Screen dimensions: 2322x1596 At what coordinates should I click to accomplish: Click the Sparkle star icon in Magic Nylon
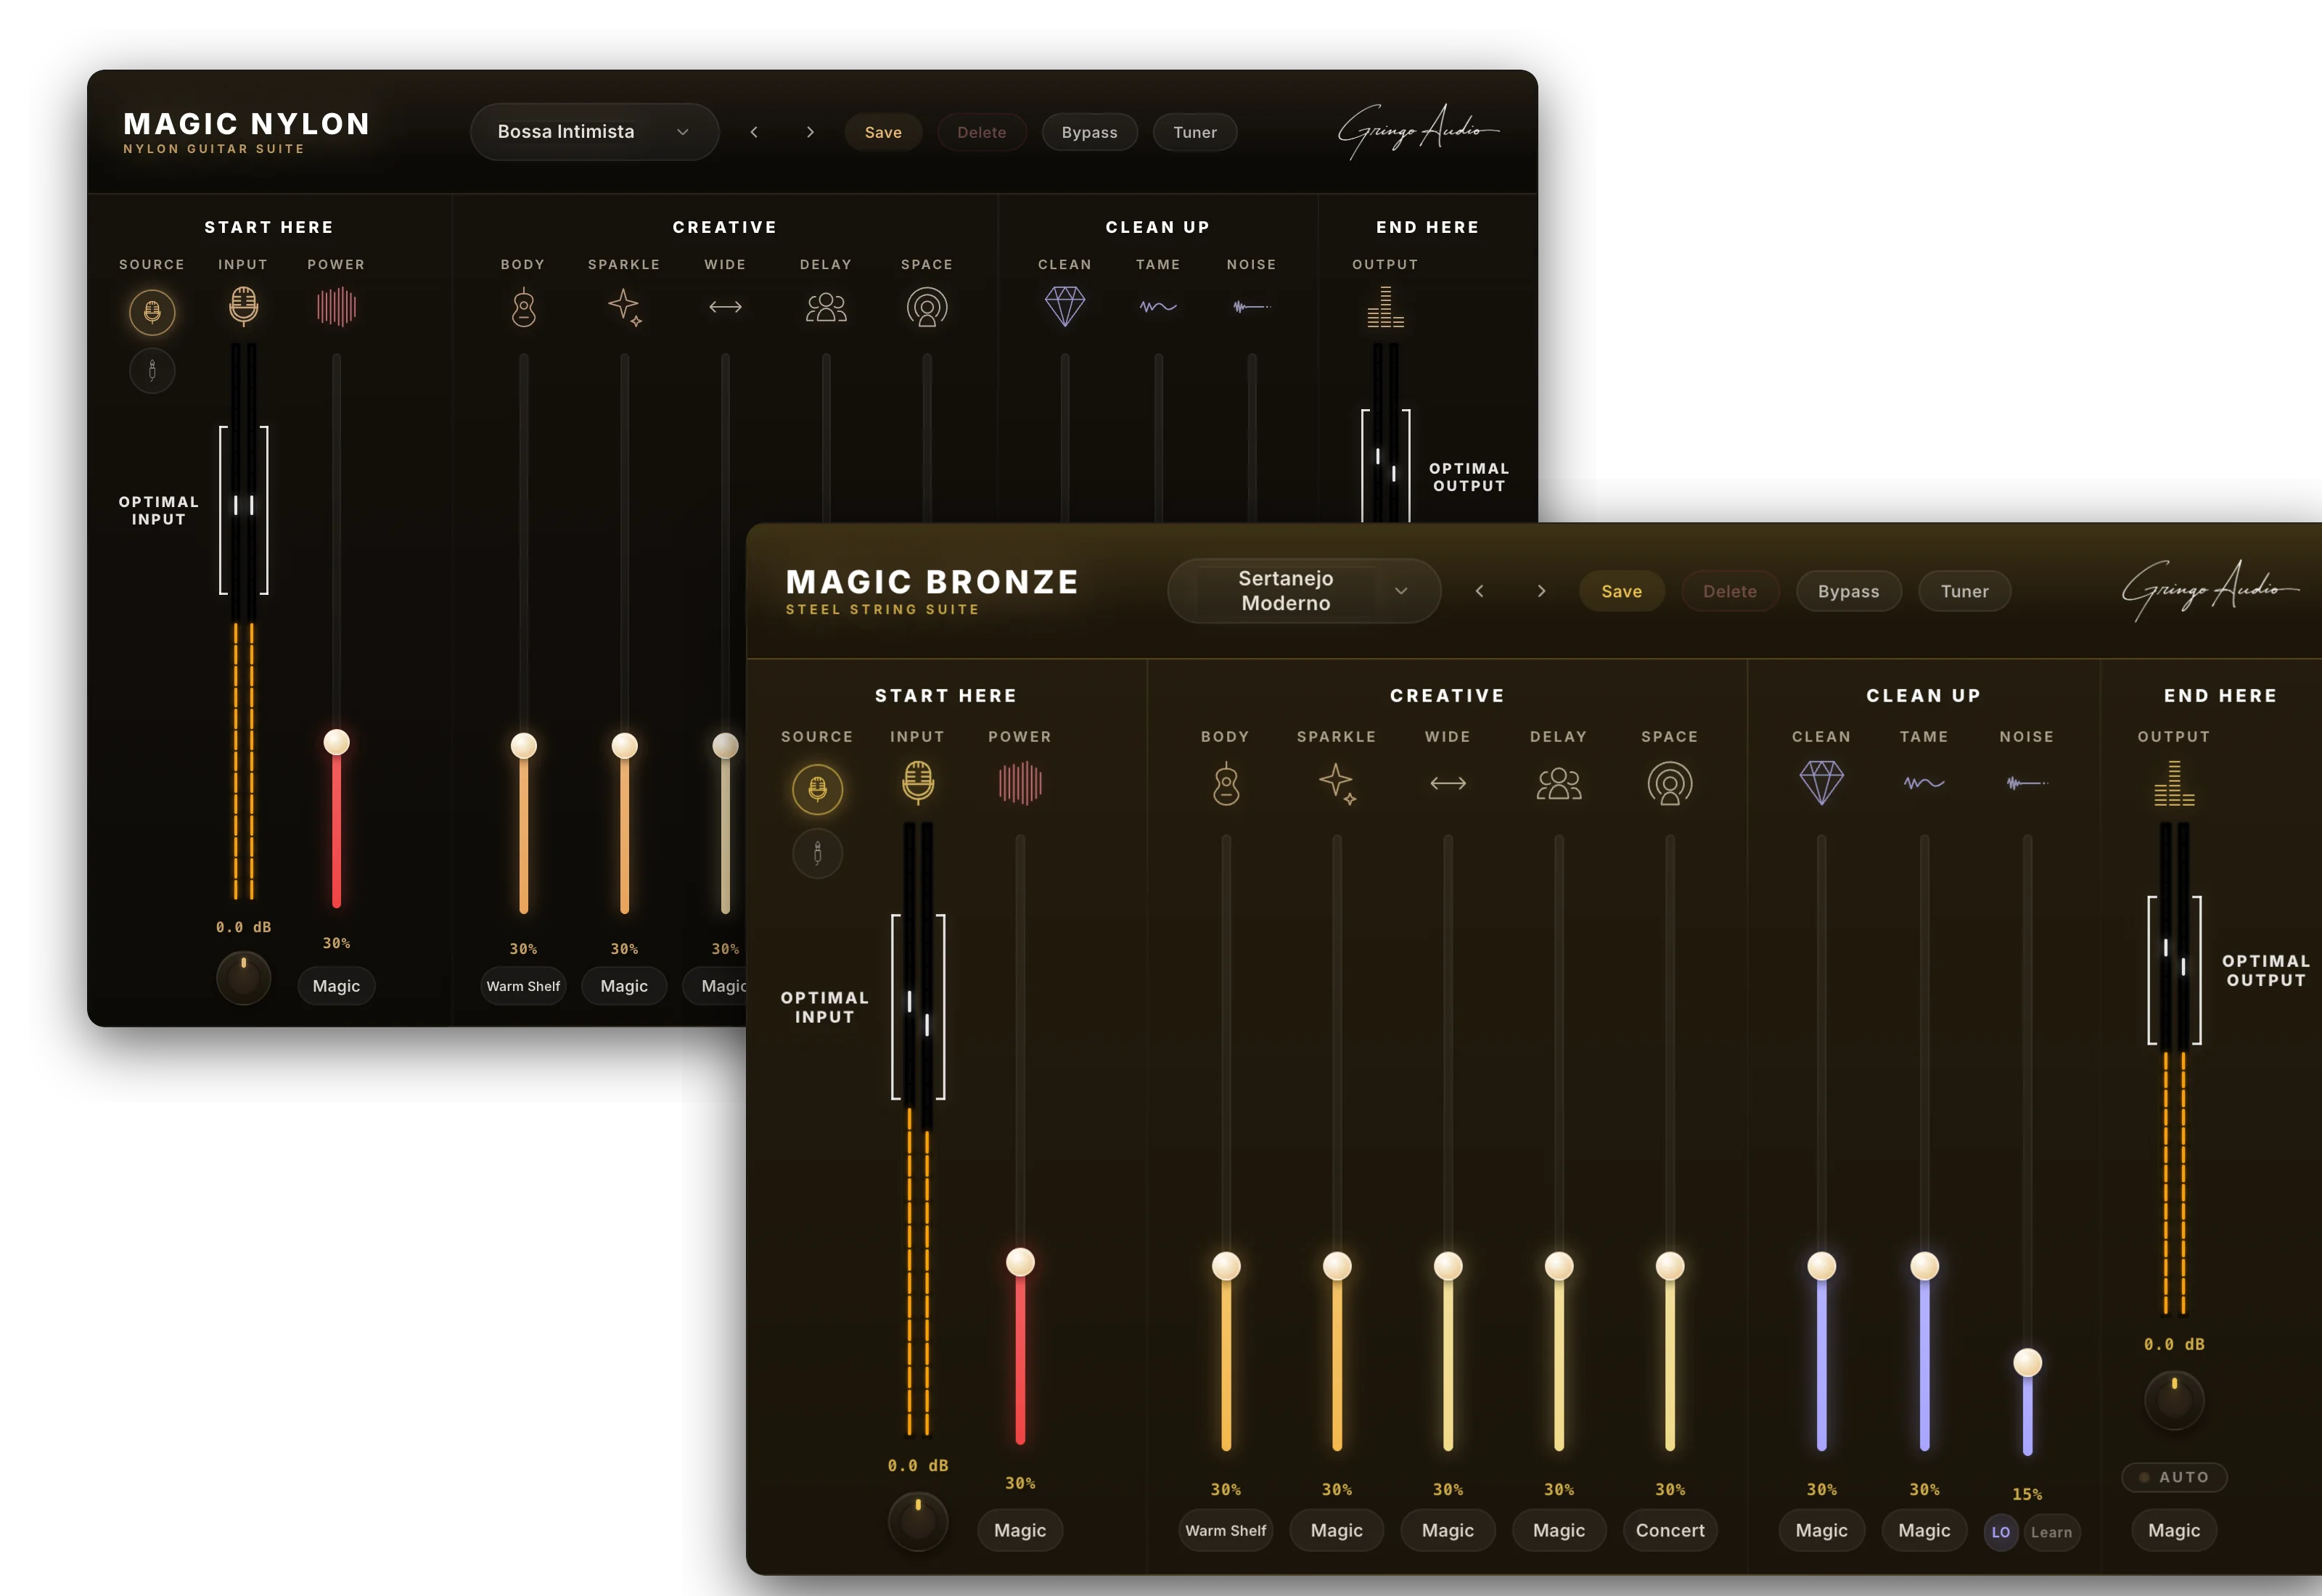pyautogui.click(x=624, y=307)
